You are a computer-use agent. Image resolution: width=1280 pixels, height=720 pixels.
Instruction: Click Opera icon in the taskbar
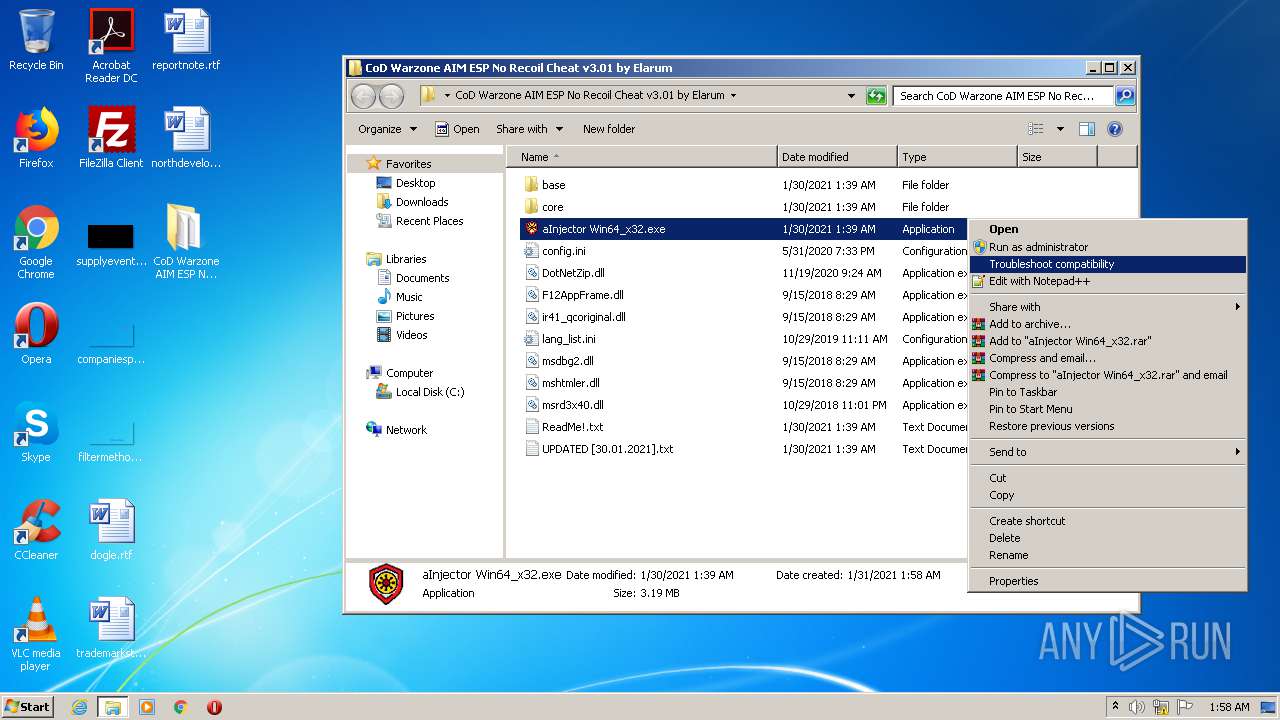pos(214,707)
